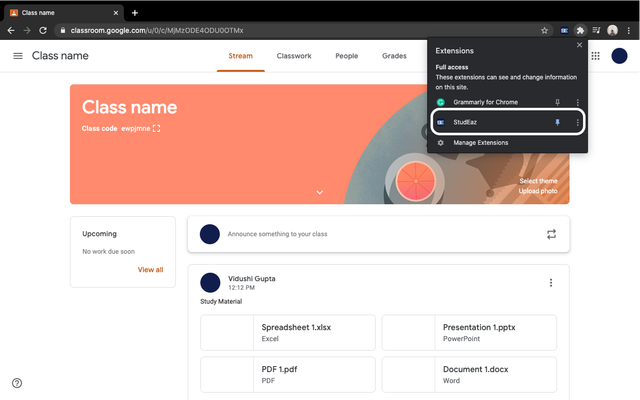Go back using the browser back arrow

11,31
